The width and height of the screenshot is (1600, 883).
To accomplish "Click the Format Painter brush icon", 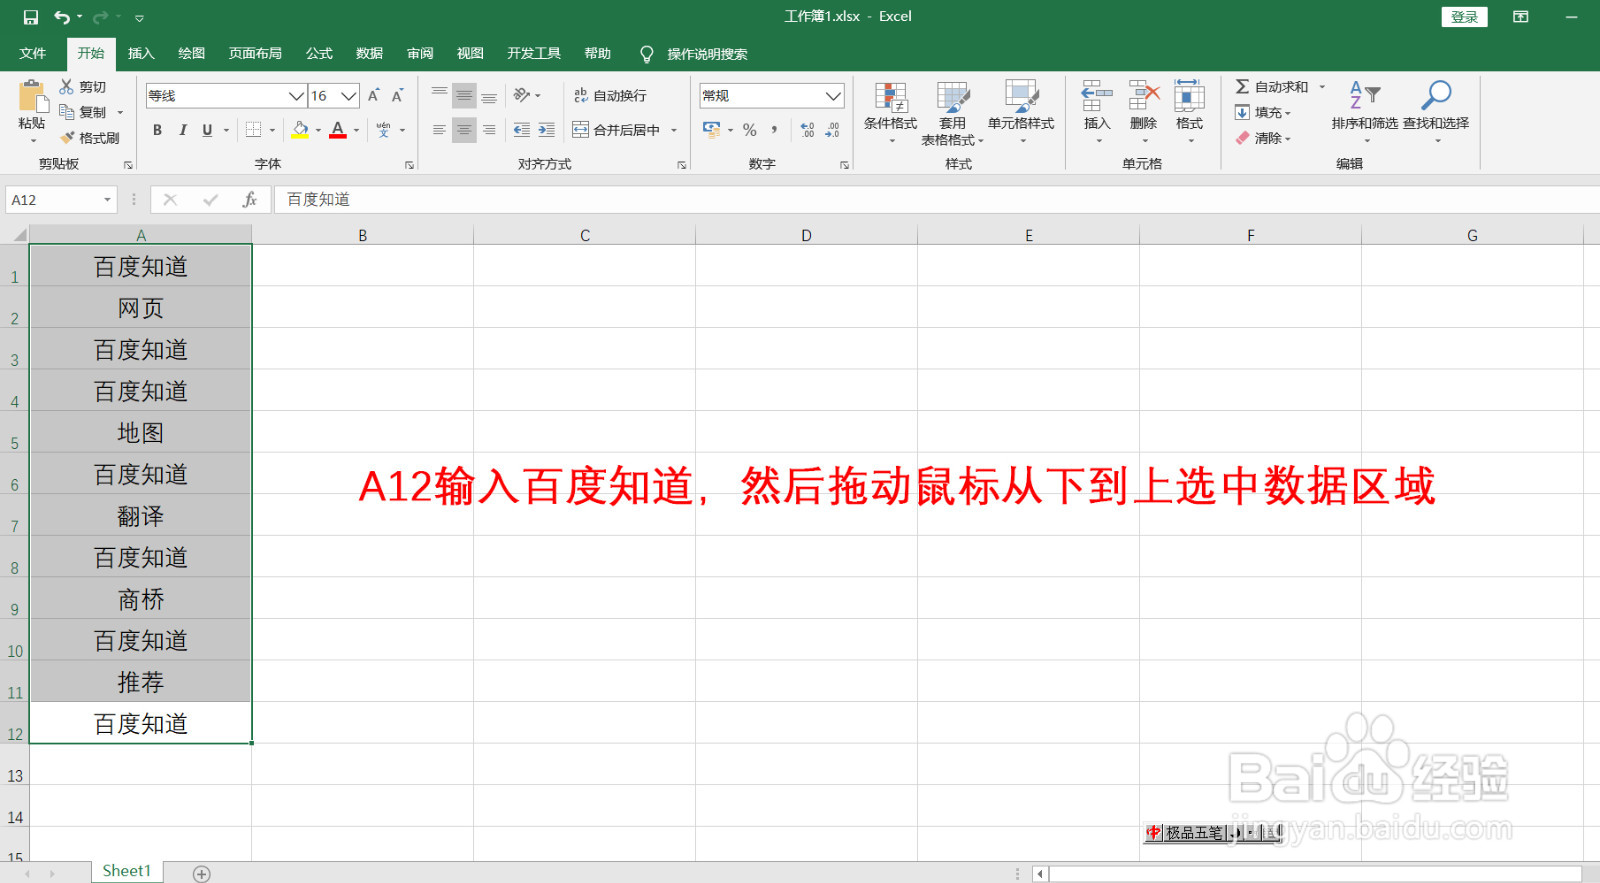I will [x=67, y=138].
